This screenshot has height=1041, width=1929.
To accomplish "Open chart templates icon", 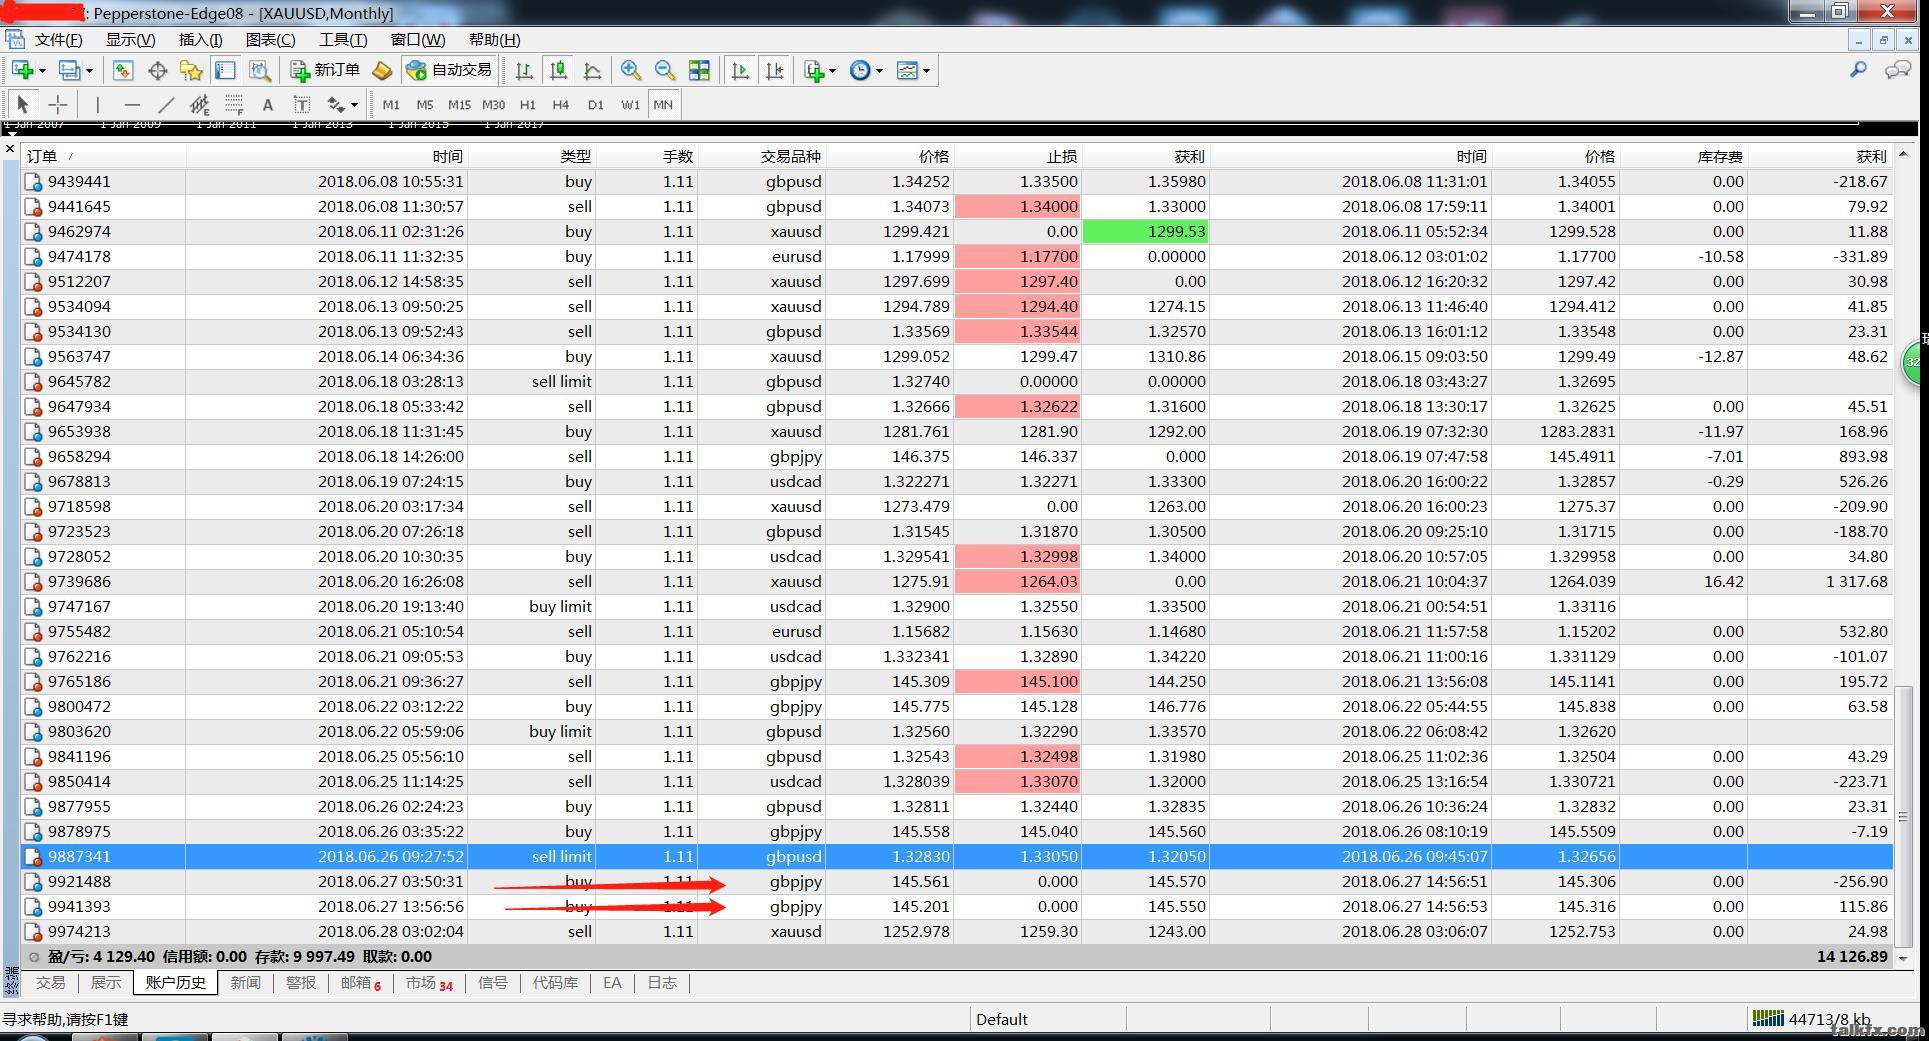I will pos(907,70).
